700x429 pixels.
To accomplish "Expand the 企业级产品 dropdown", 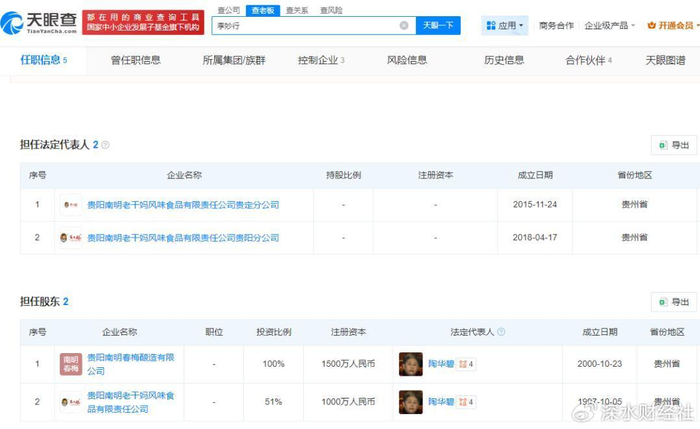I will (x=609, y=25).
